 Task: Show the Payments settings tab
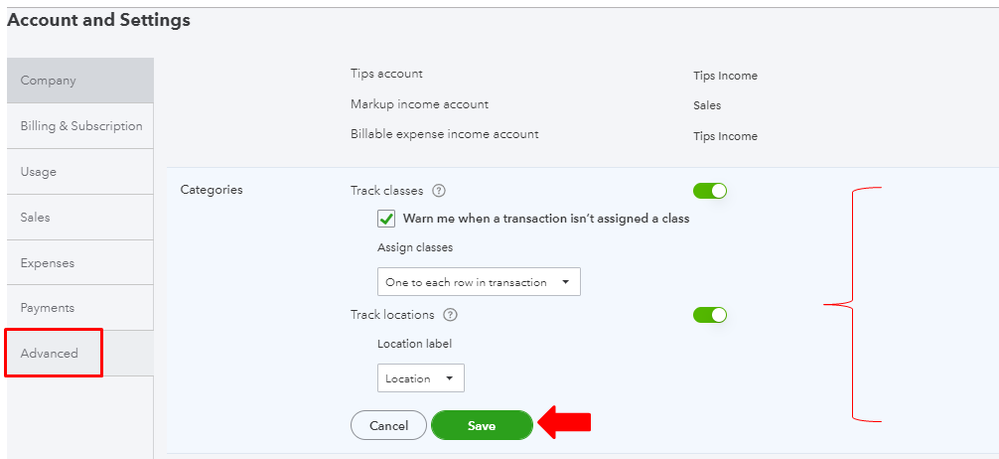pyautogui.click(x=80, y=308)
